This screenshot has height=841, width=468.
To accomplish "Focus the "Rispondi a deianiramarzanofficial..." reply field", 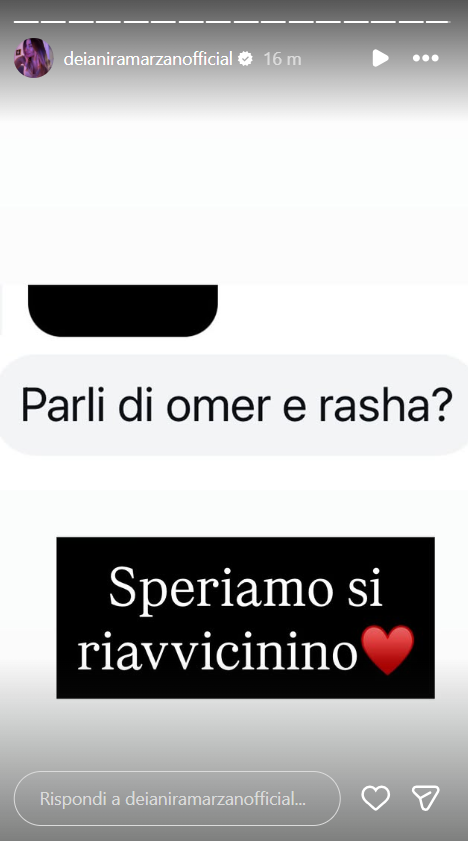I will [x=177, y=799].
